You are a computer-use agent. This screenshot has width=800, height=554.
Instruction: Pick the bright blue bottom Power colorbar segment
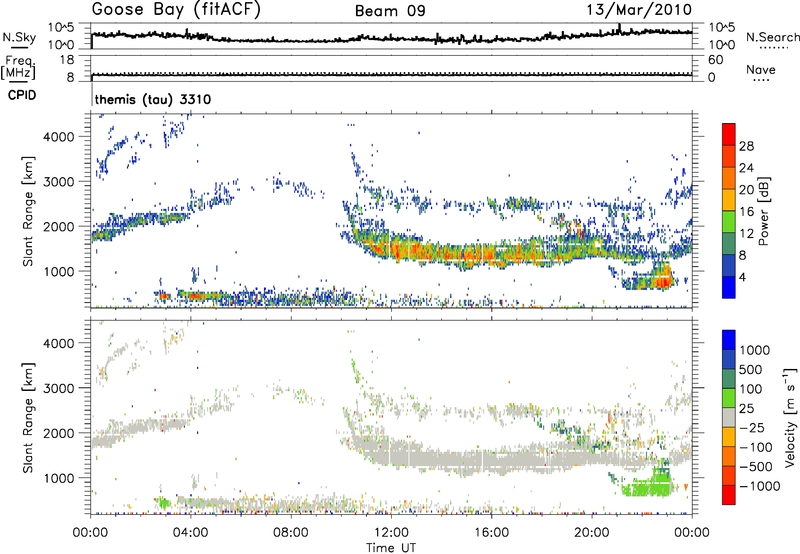tap(729, 287)
